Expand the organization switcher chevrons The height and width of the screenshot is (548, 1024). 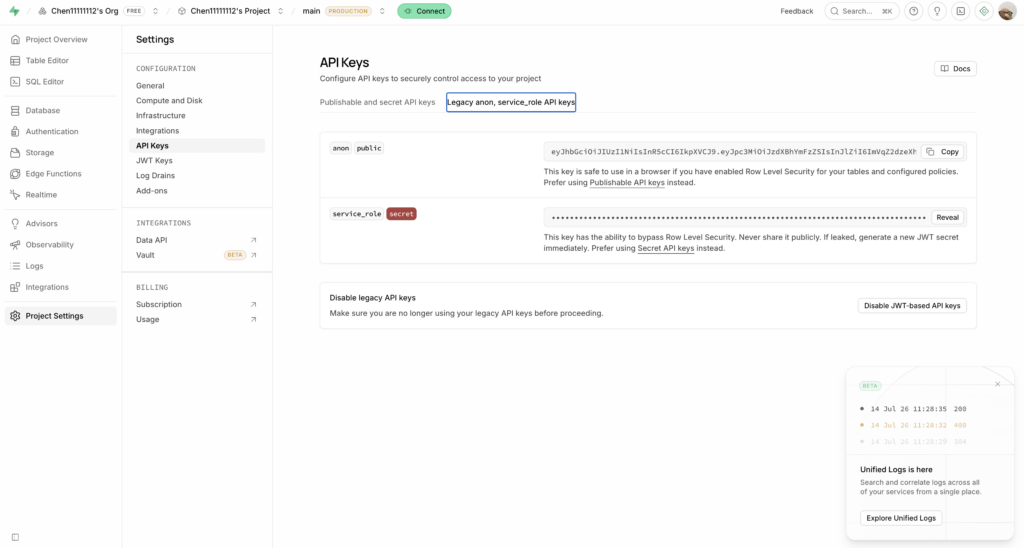tap(155, 11)
